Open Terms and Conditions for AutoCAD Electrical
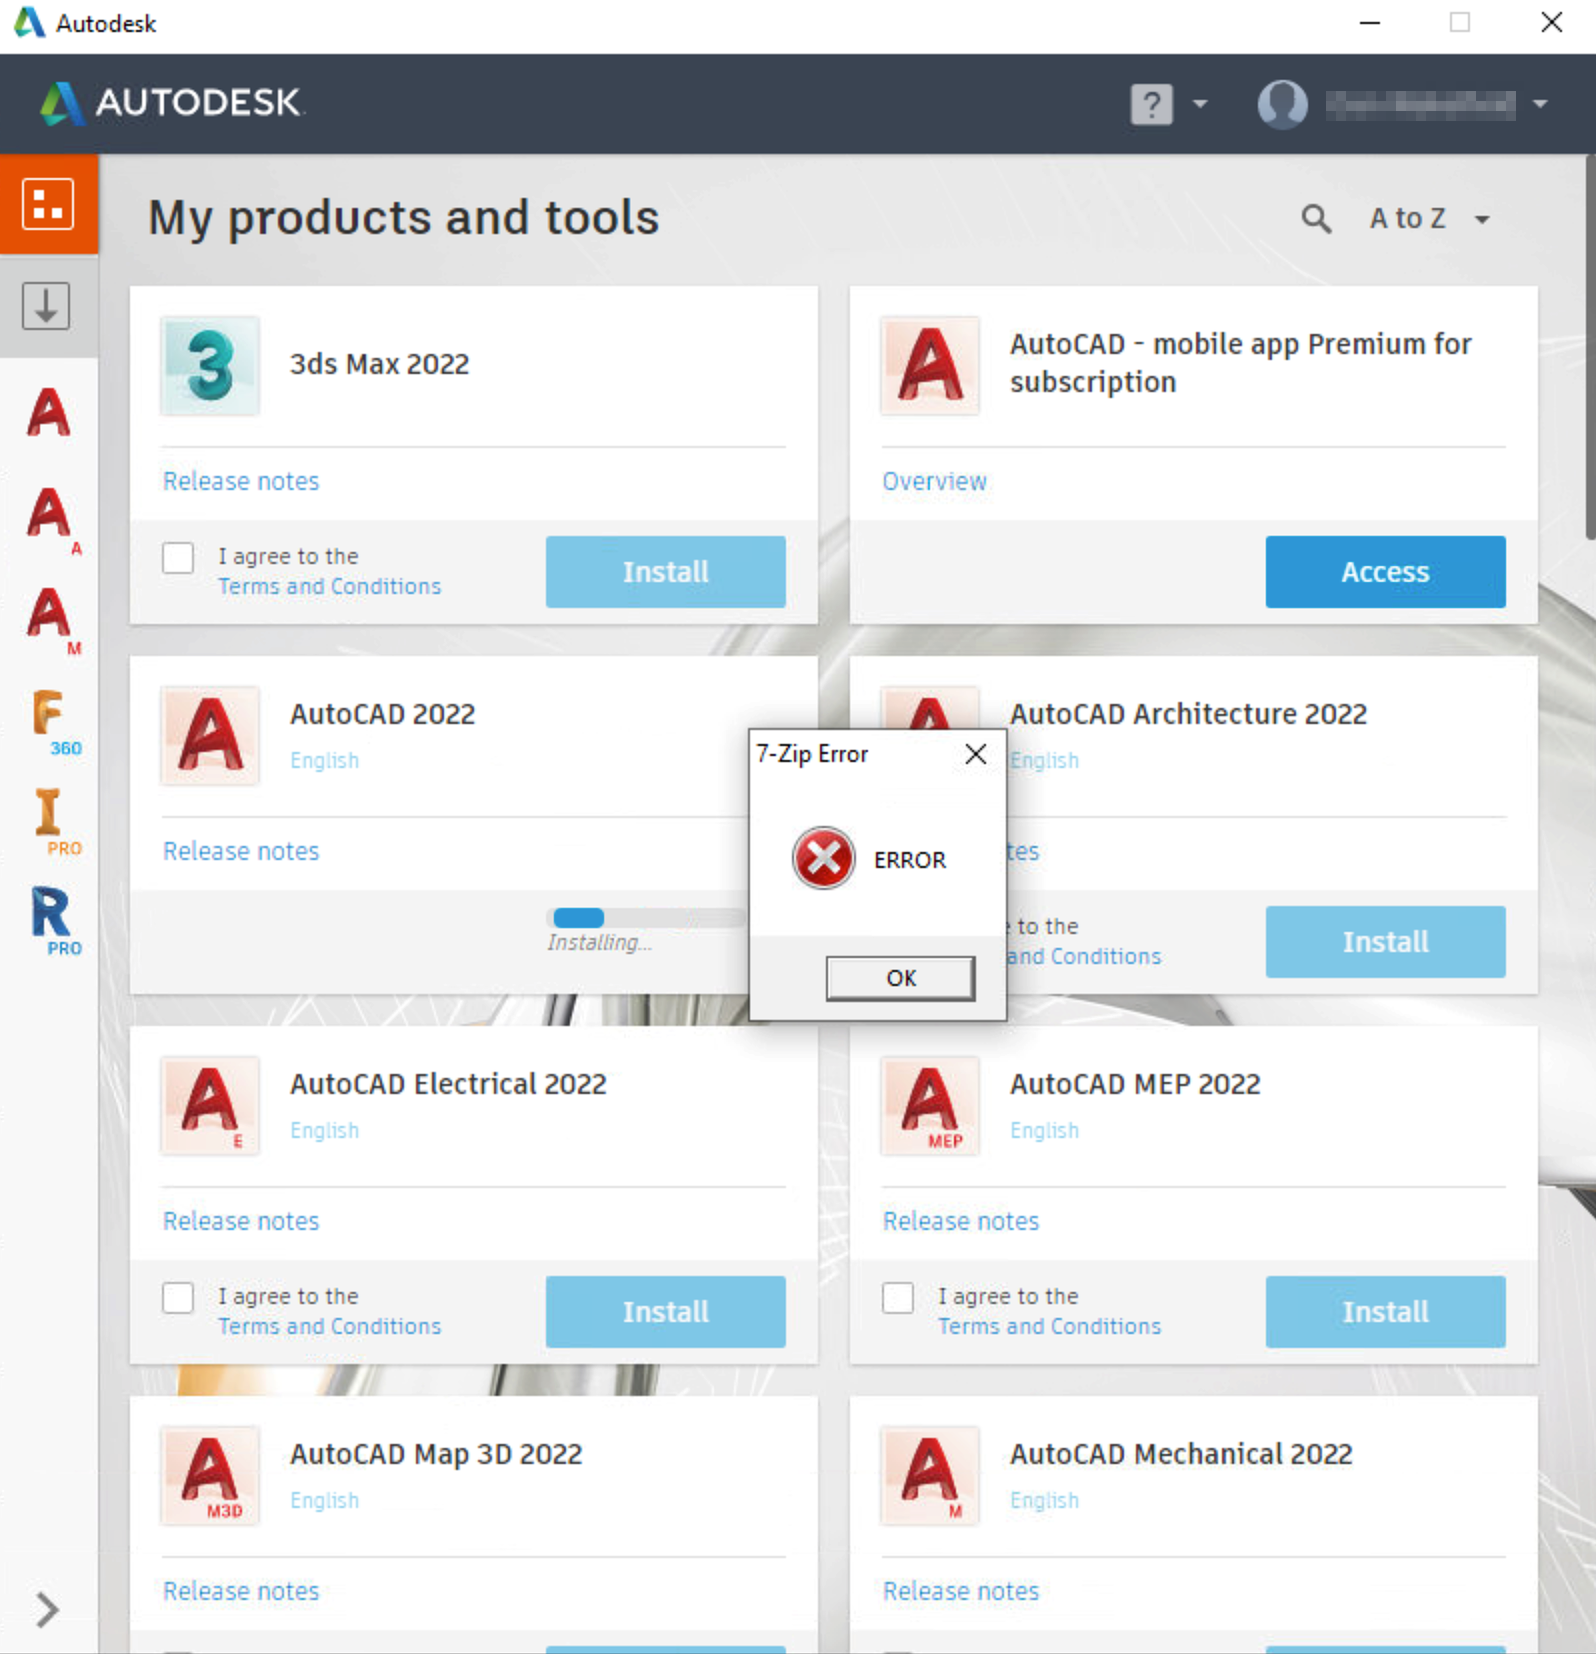Screen dimensions: 1596x1654 click(x=329, y=1326)
